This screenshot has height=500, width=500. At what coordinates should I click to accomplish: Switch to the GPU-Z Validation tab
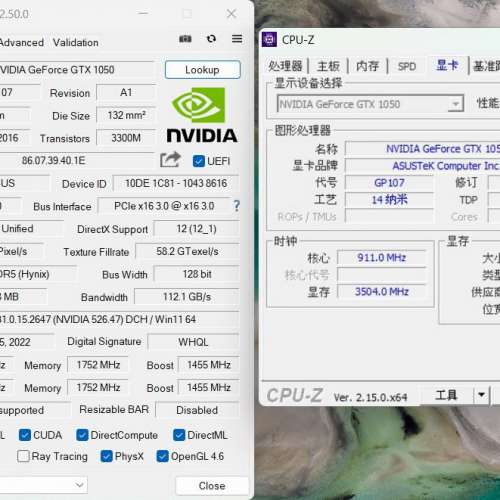click(x=76, y=43)
